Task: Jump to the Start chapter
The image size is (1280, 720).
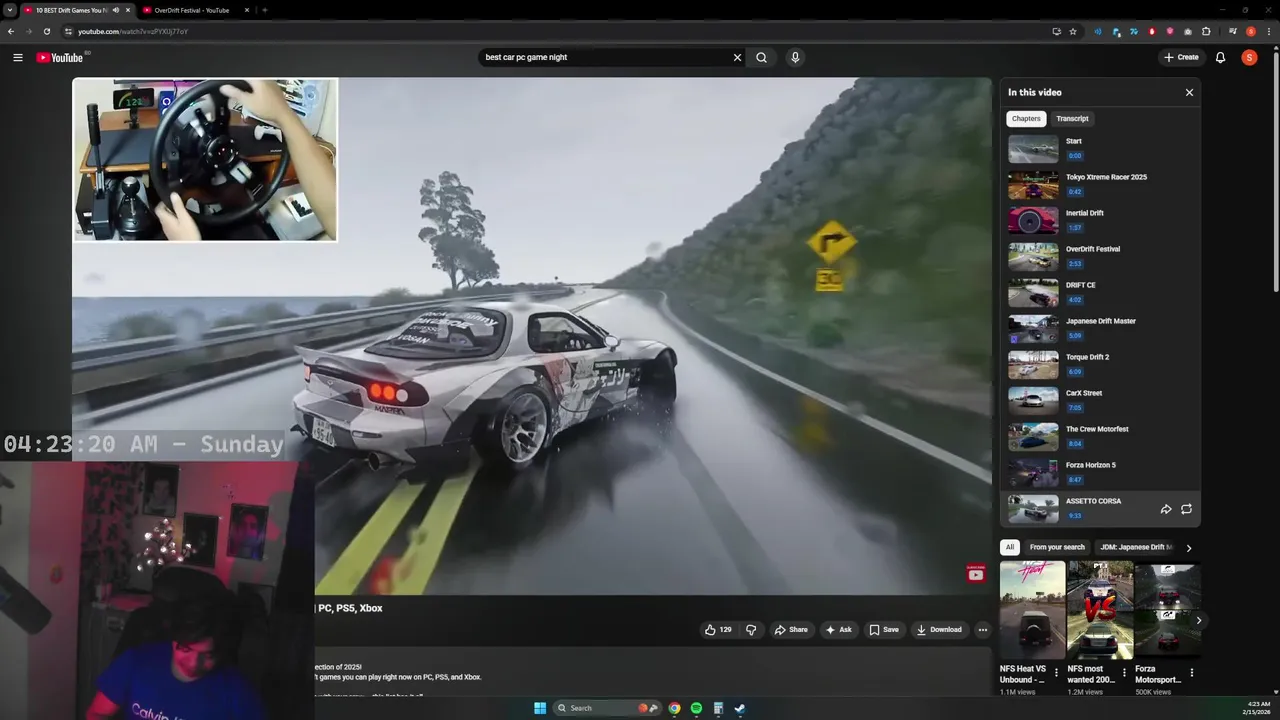Action: [1100, 148]
